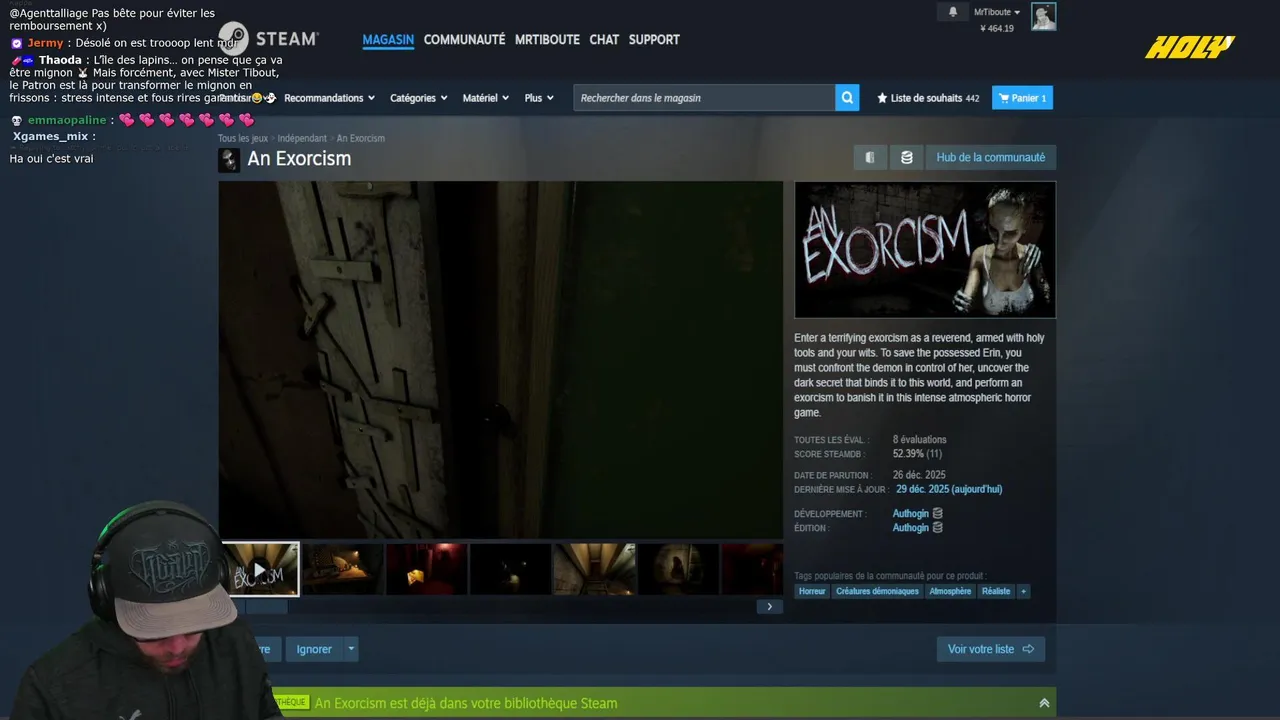The height and width of the screenshot is (720, 1280).
Task: Click the Hub de la communauté button
Action: [990, 157]
